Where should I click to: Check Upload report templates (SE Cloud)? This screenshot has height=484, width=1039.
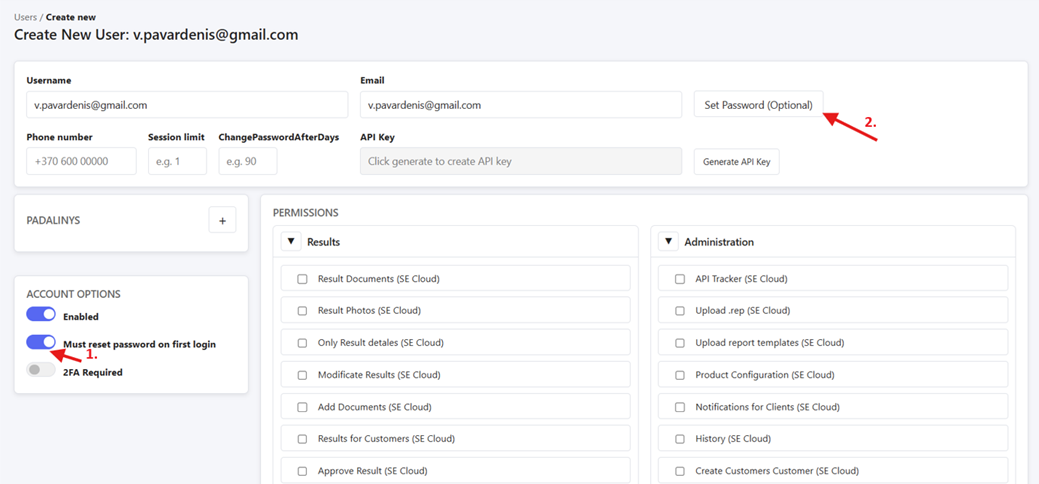tap(680, 343)
